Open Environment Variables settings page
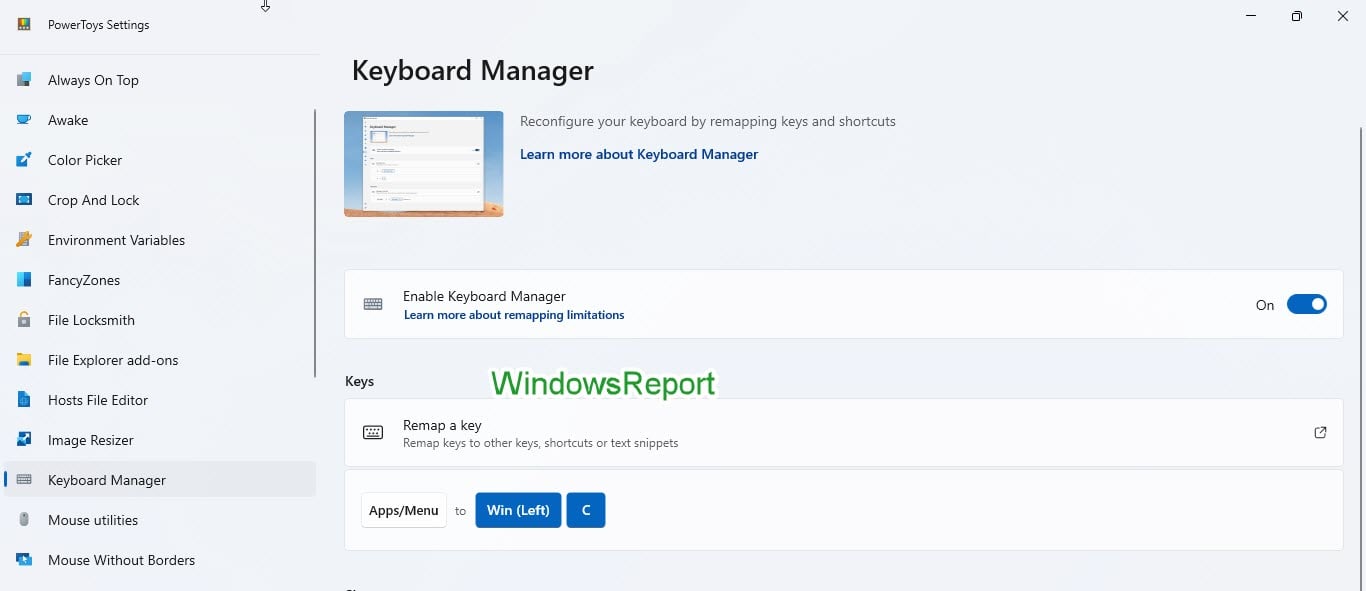Viewport: 1366px width, 591px height. 160,240
